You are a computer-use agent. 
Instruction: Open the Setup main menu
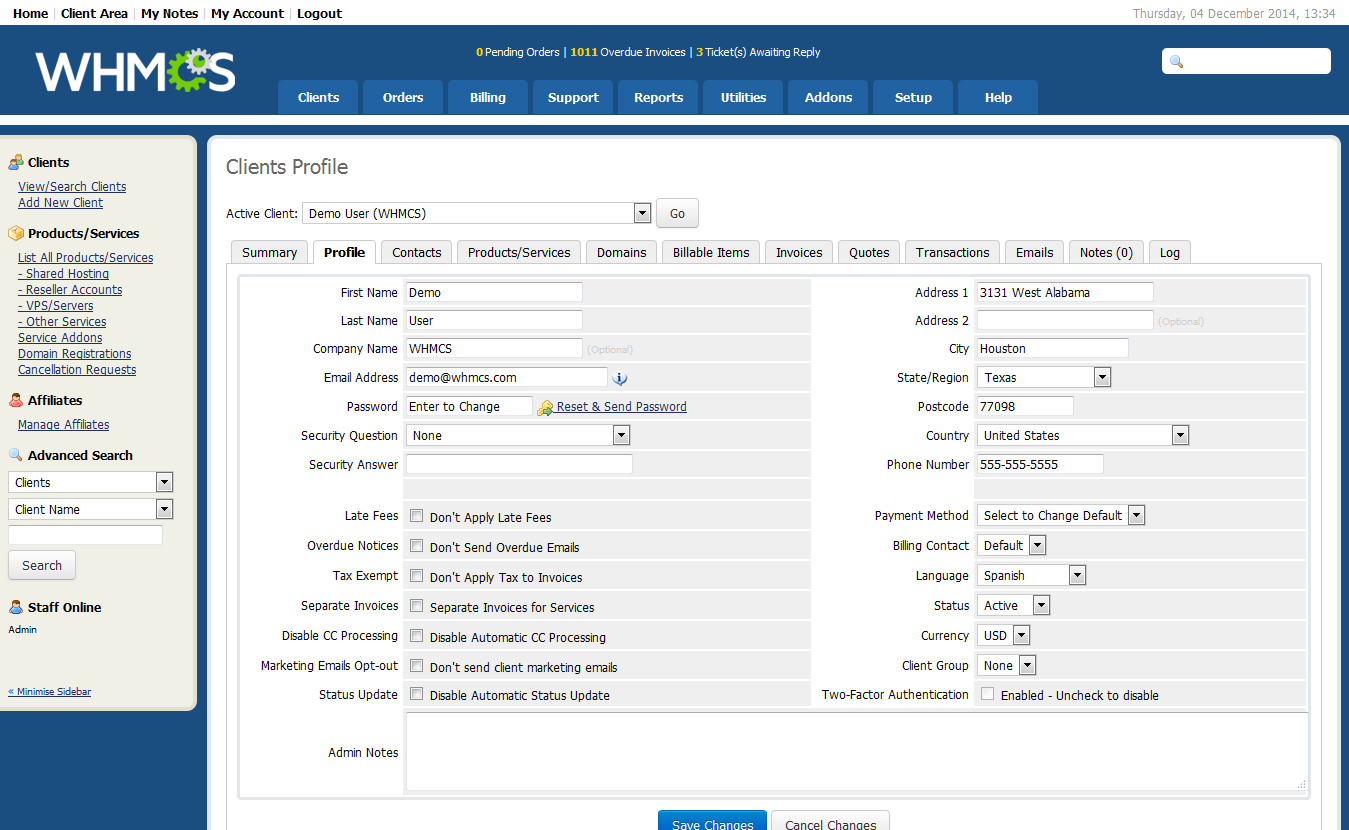tap(913, 97)
